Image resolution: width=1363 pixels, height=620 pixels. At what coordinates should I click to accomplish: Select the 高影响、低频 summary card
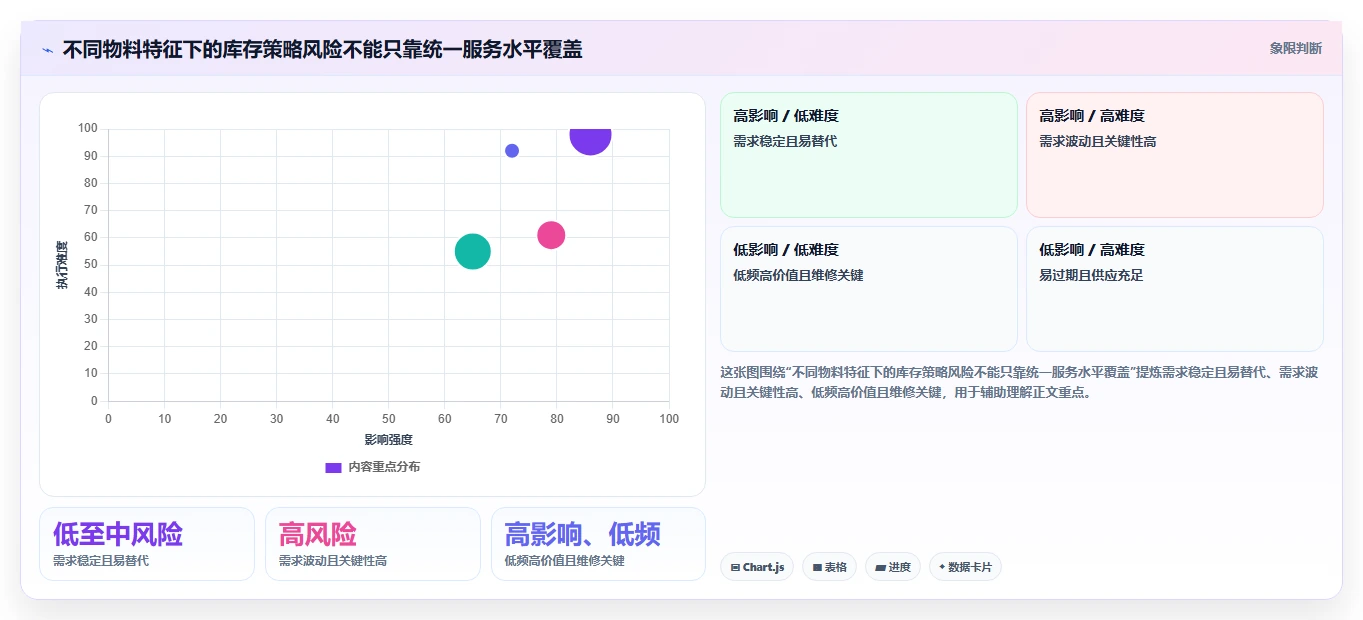pos(598,544)
